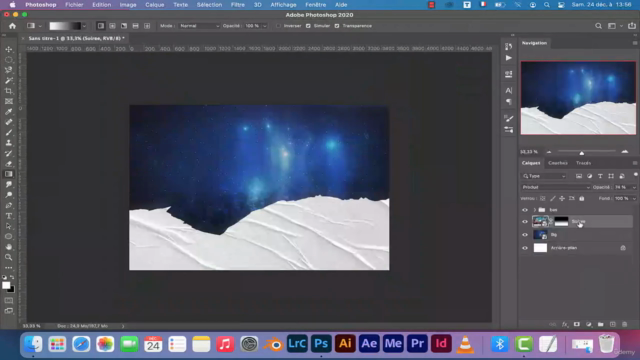
Task: Toggle the layer filter switch
Action: (636, 175)
